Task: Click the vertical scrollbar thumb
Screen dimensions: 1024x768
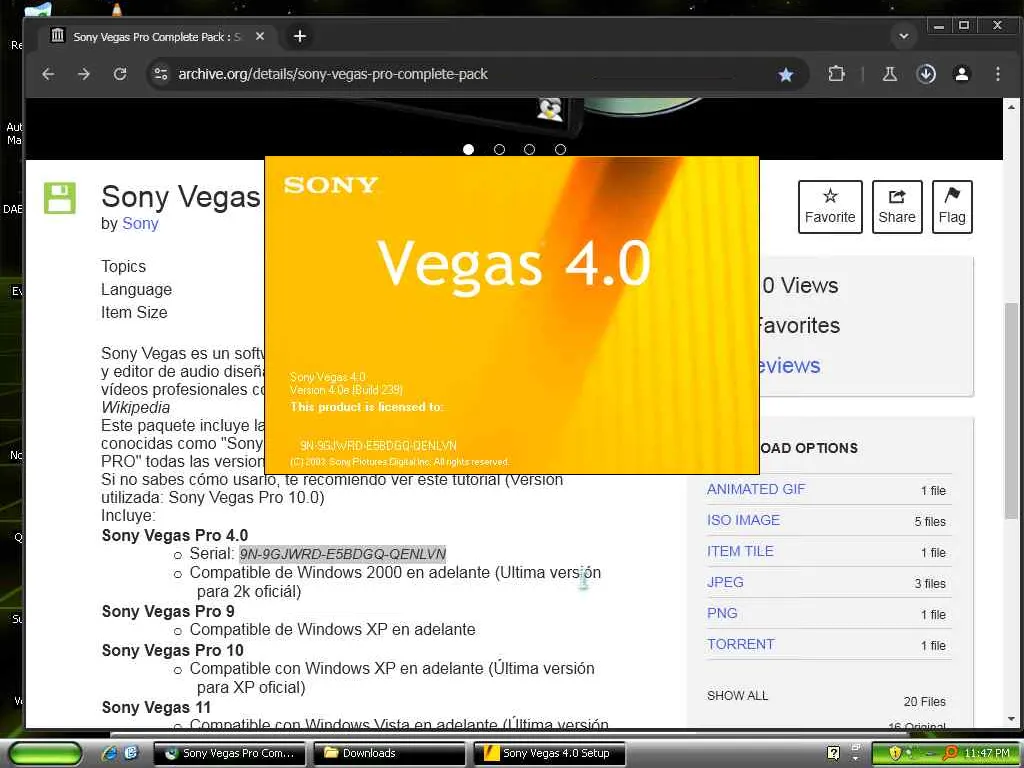Action: coord(1011,411)
